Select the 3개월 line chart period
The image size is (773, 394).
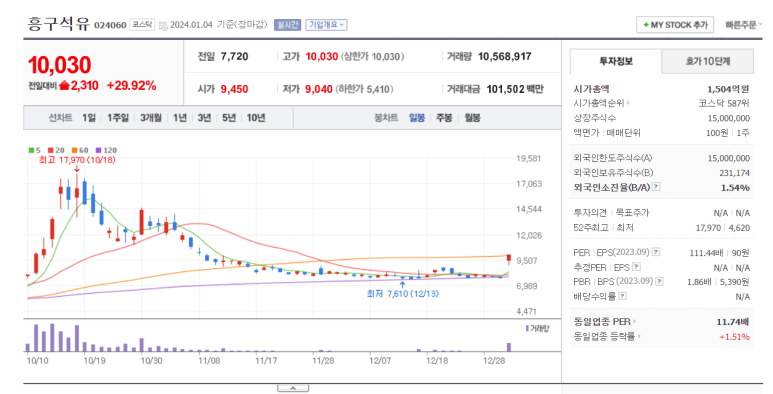point(150,118)
